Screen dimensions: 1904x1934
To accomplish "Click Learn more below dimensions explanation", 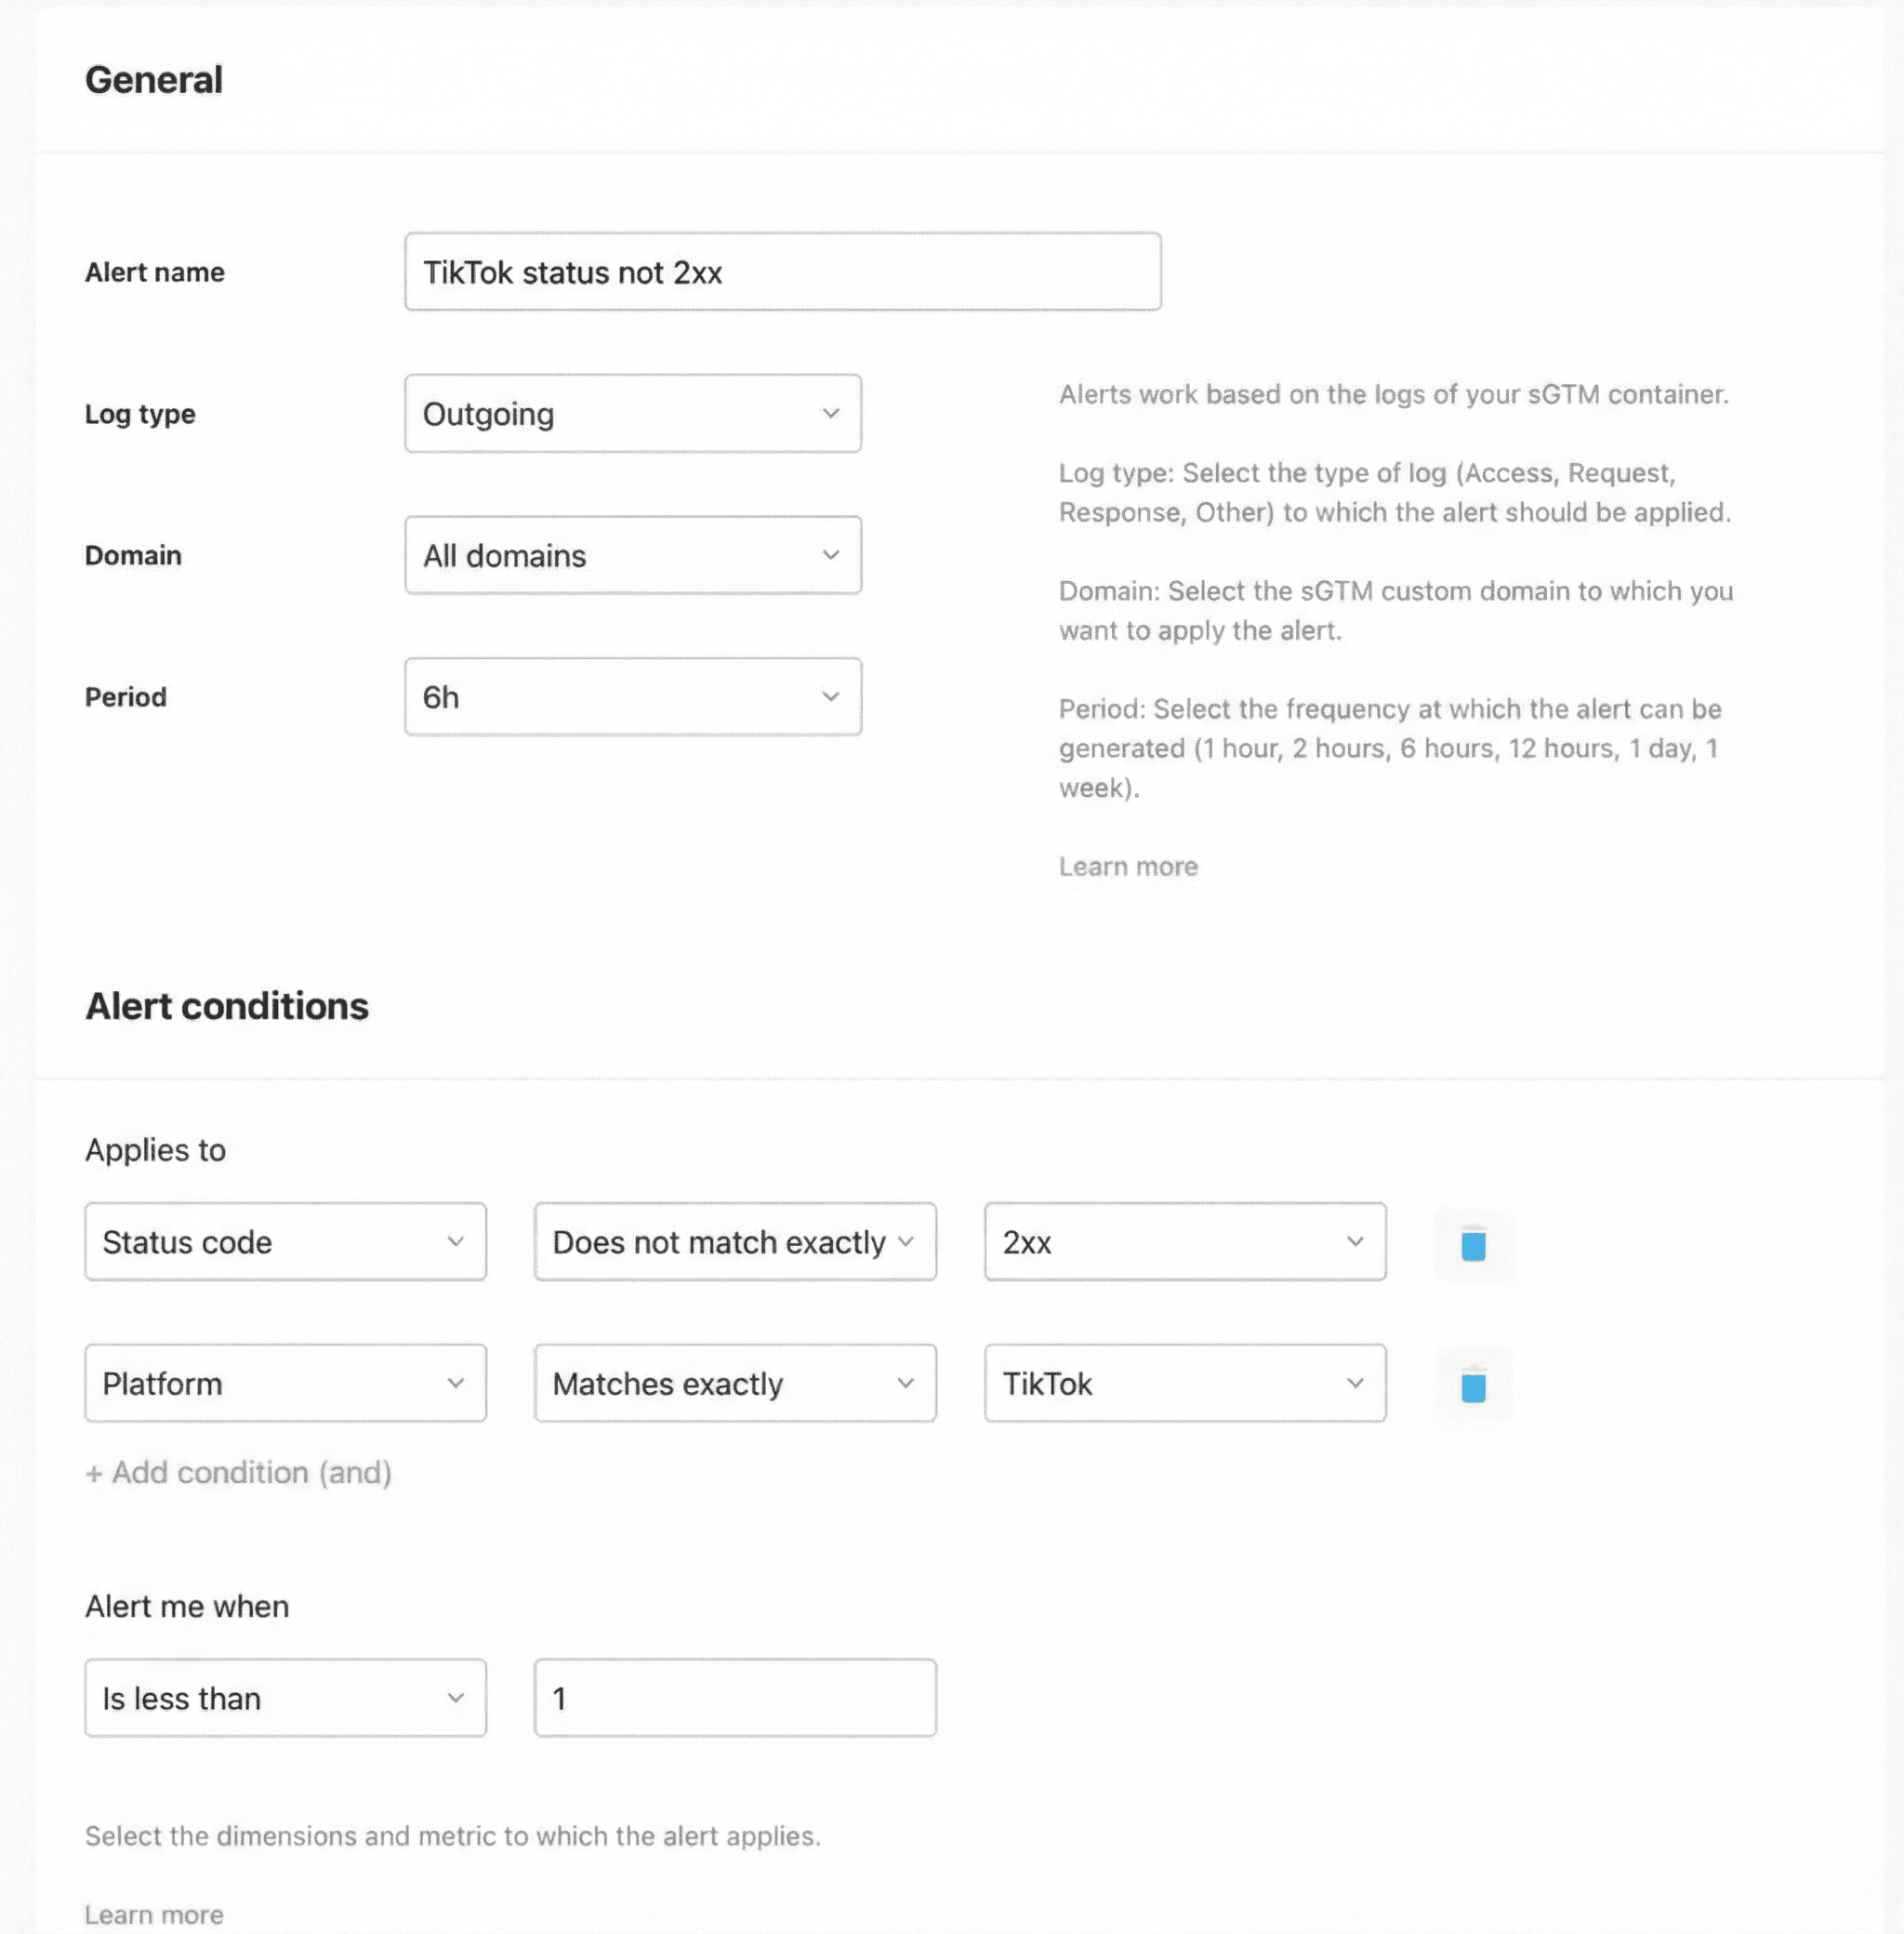I will (x=154, y=1912).
